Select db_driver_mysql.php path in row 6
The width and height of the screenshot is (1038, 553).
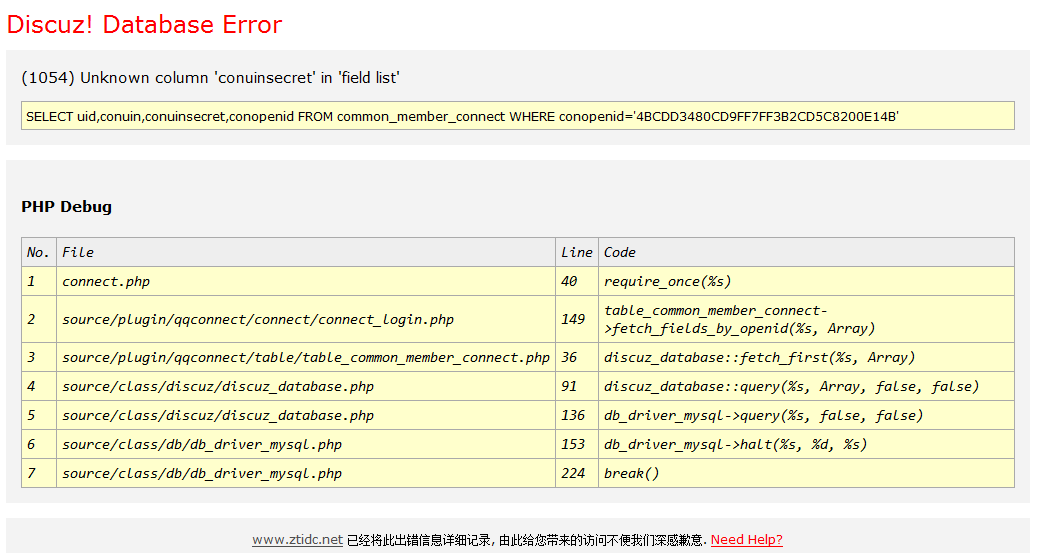202,445
